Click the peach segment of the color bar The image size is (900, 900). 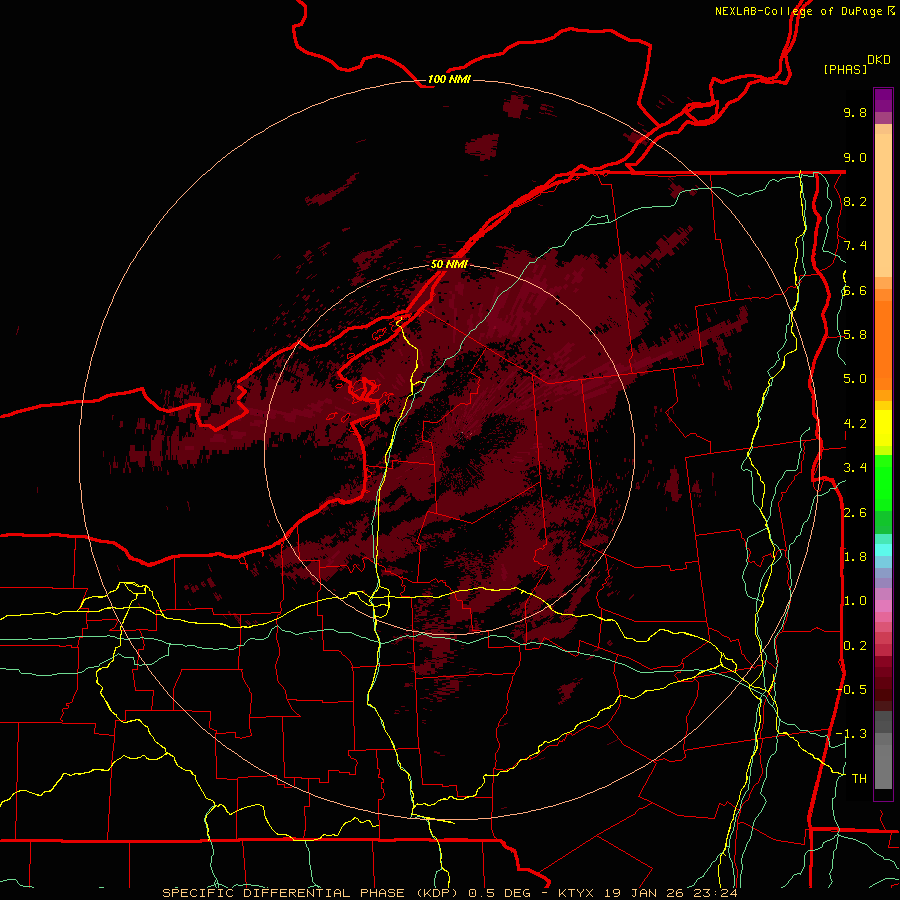pyautogui.click(x=883, y=205)
